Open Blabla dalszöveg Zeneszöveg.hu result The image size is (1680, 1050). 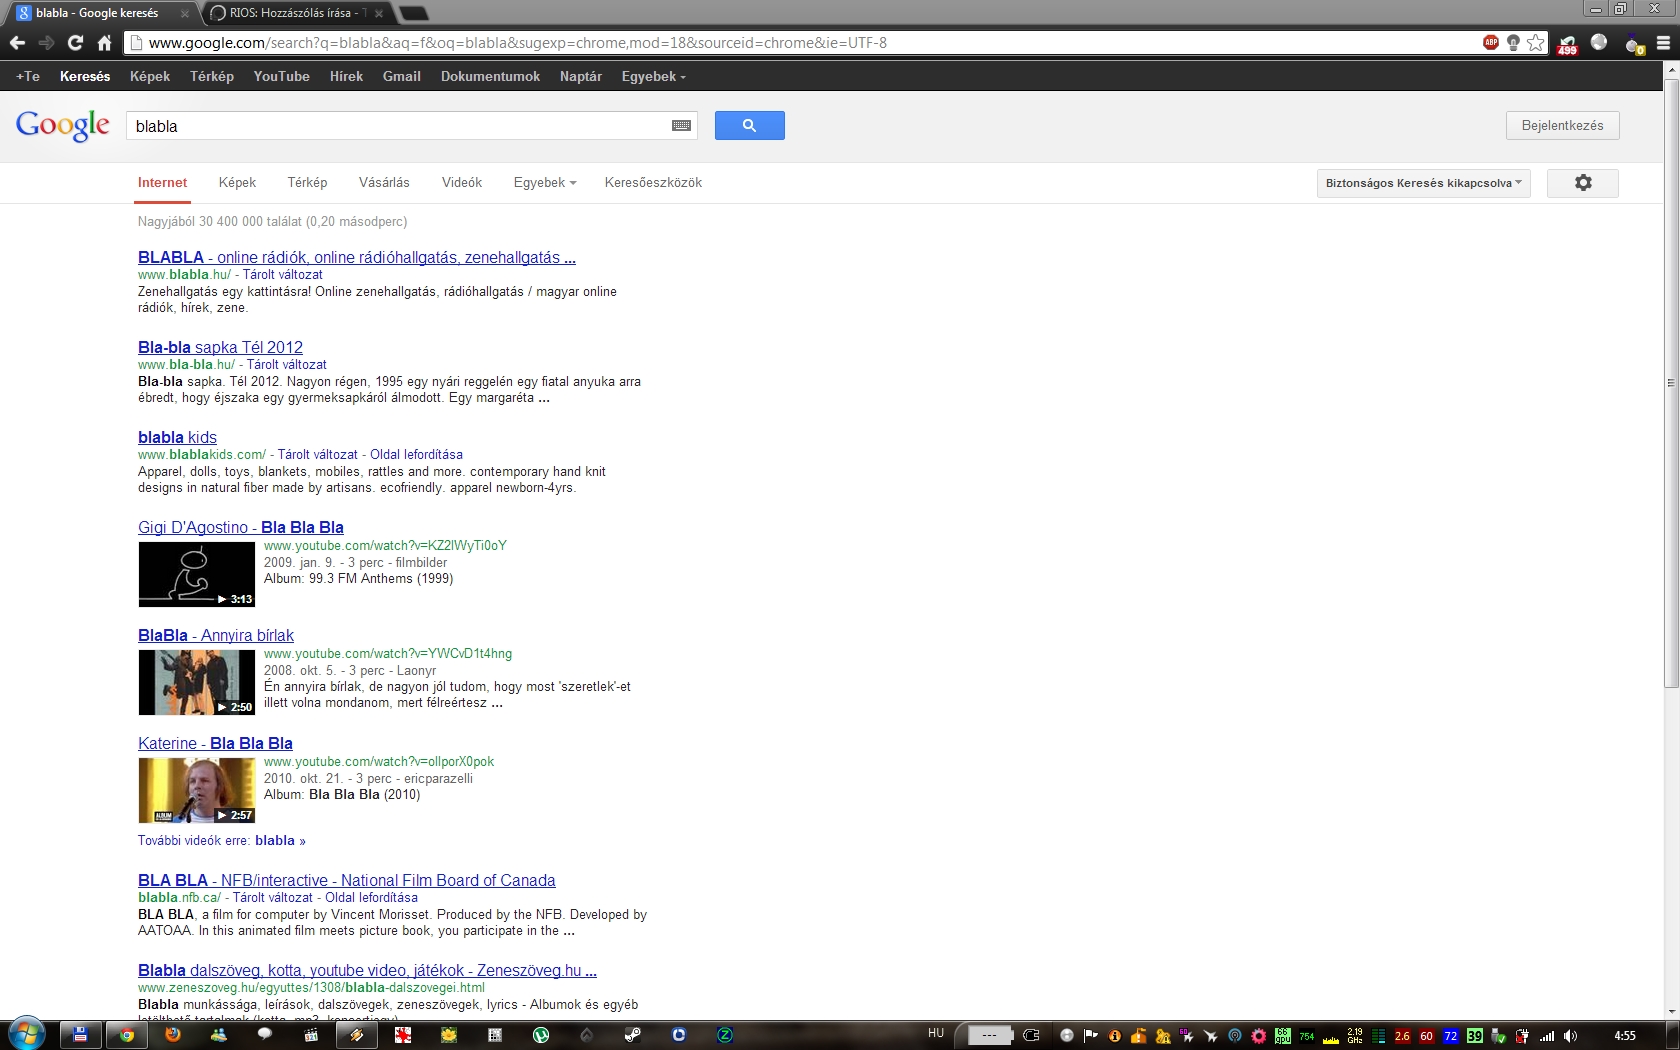pyautogui.click(x=367, y=970)
